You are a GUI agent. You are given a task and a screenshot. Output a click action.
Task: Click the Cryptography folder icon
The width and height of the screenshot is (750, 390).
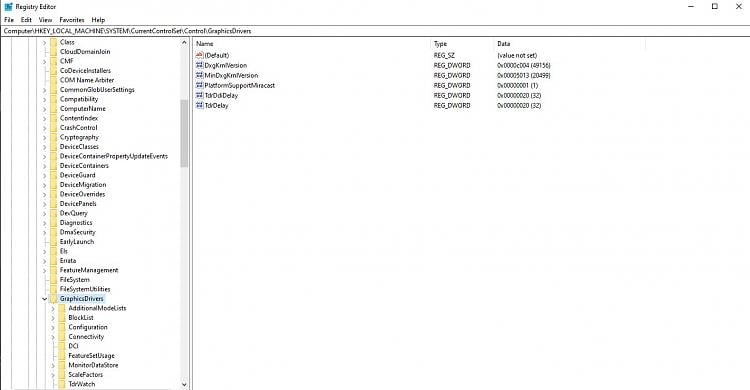53,137
